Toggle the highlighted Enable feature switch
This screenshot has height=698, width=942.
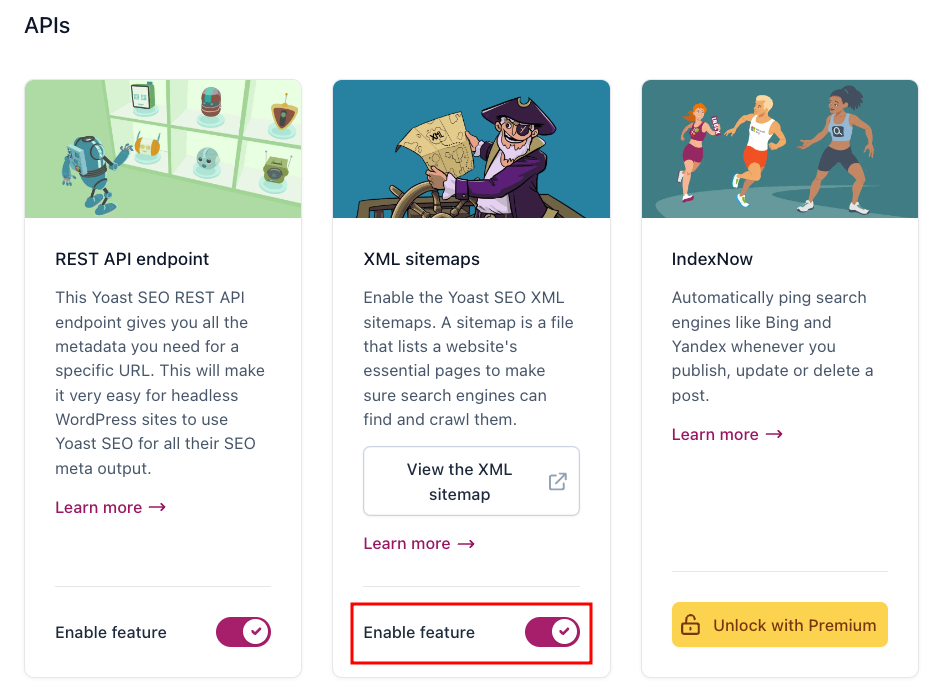click(553, 631)
